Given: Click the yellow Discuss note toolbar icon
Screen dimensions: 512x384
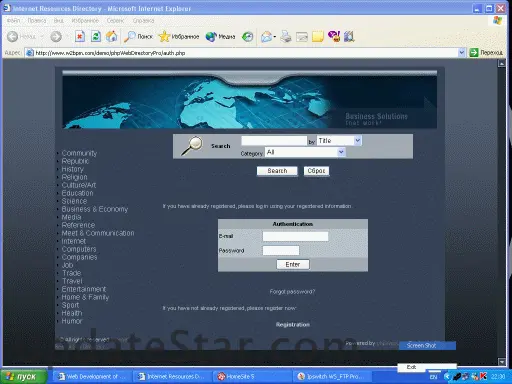Looking at the screenshot, I should (318, 37).
